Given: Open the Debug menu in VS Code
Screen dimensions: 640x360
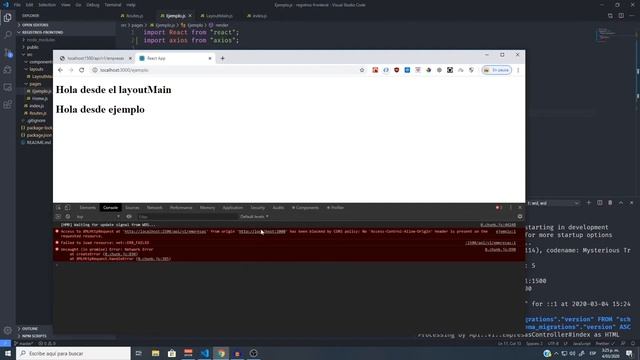Looking at the screenshot, I should [x=93, y=5].
